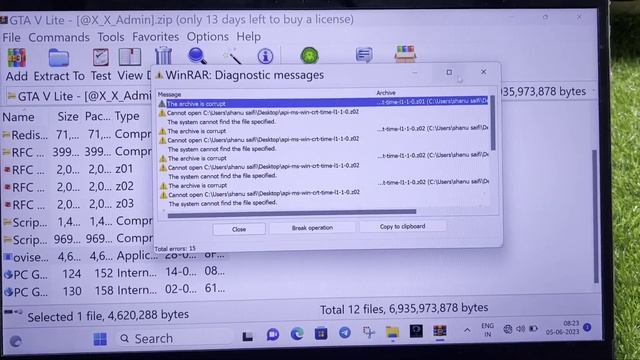The image size is (640, 360).
Task: Click the Comment toolbar icon
Action: 364,54
